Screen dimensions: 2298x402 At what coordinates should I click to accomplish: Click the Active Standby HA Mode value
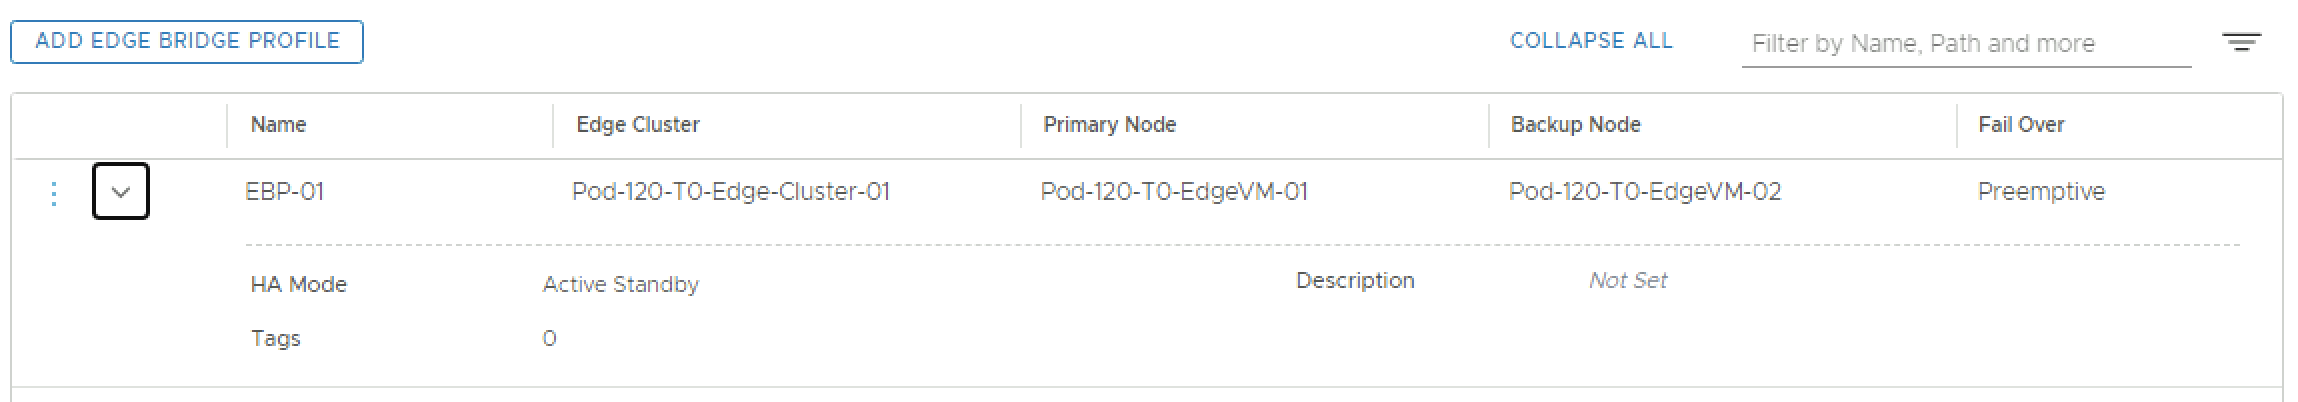pyautogui.click(x=620, y=285)
